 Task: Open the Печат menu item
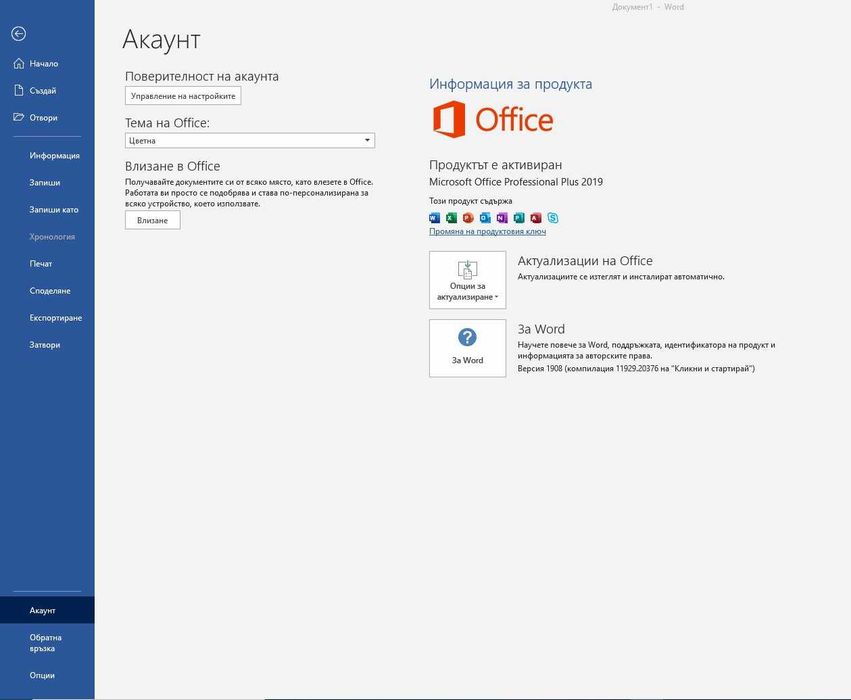point(47,264)
